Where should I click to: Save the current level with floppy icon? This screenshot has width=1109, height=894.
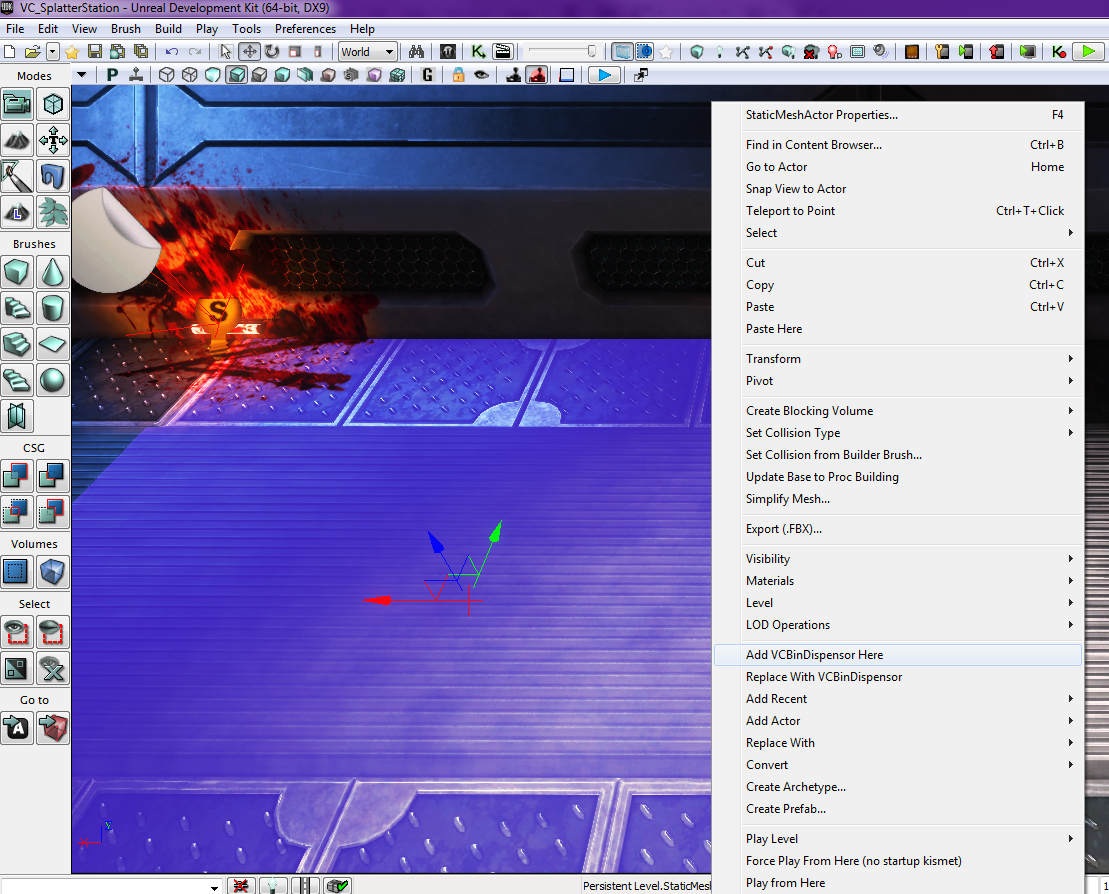coord(95,52)
